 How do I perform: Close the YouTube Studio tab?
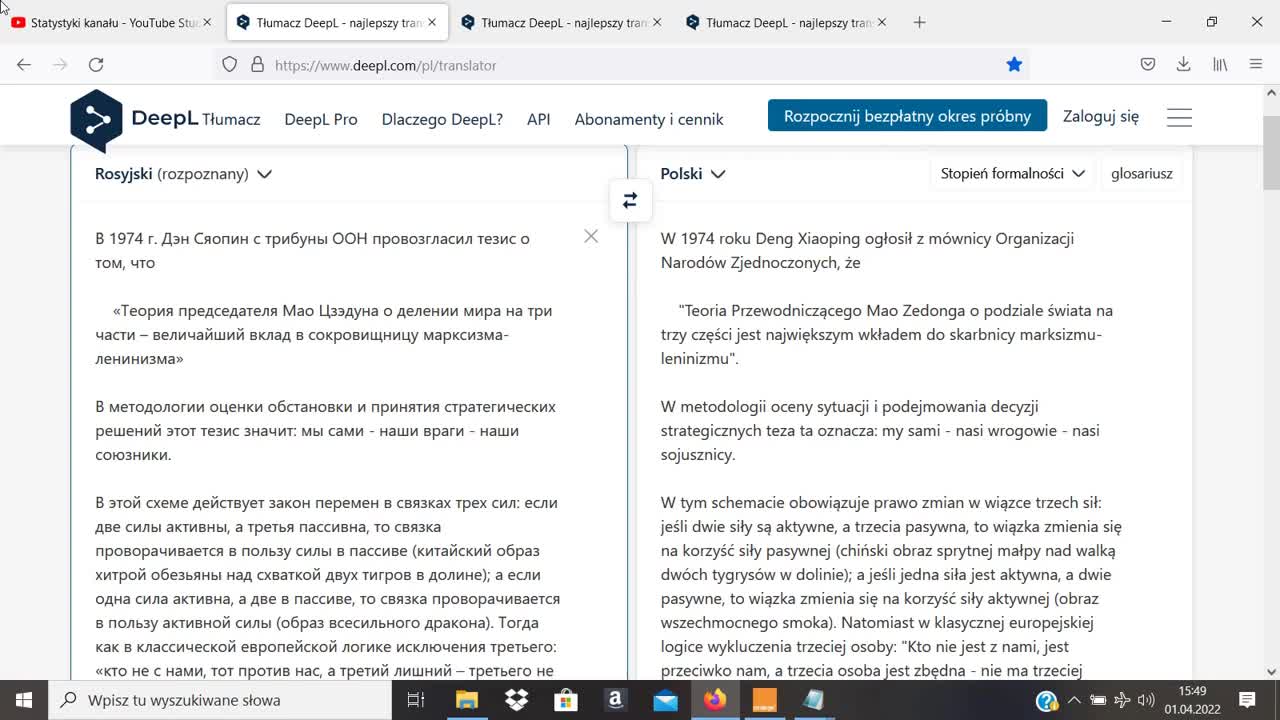tap(207, 22)
